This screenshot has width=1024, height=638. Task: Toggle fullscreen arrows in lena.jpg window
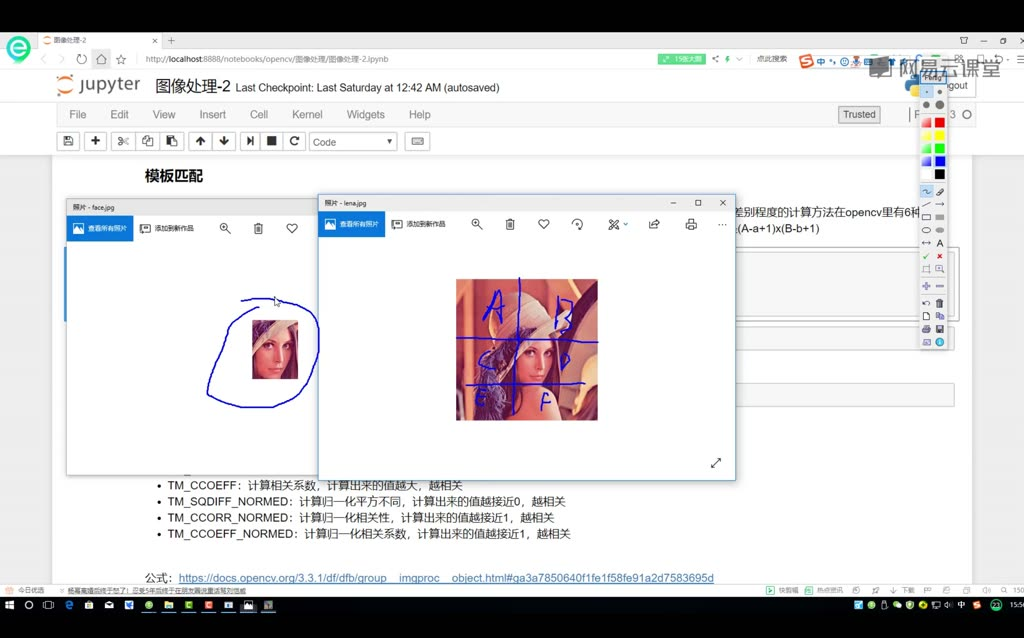(716, 462)
